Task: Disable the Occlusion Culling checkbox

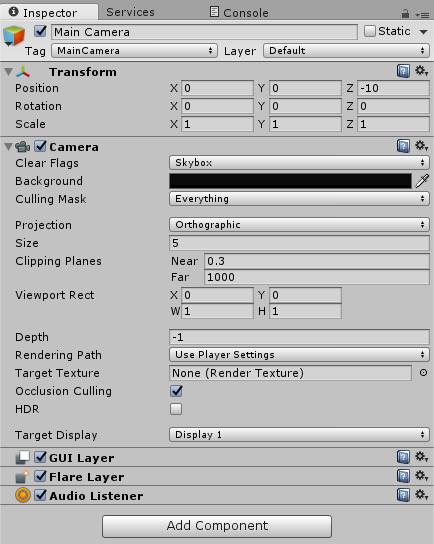Action: coord(176,391)
